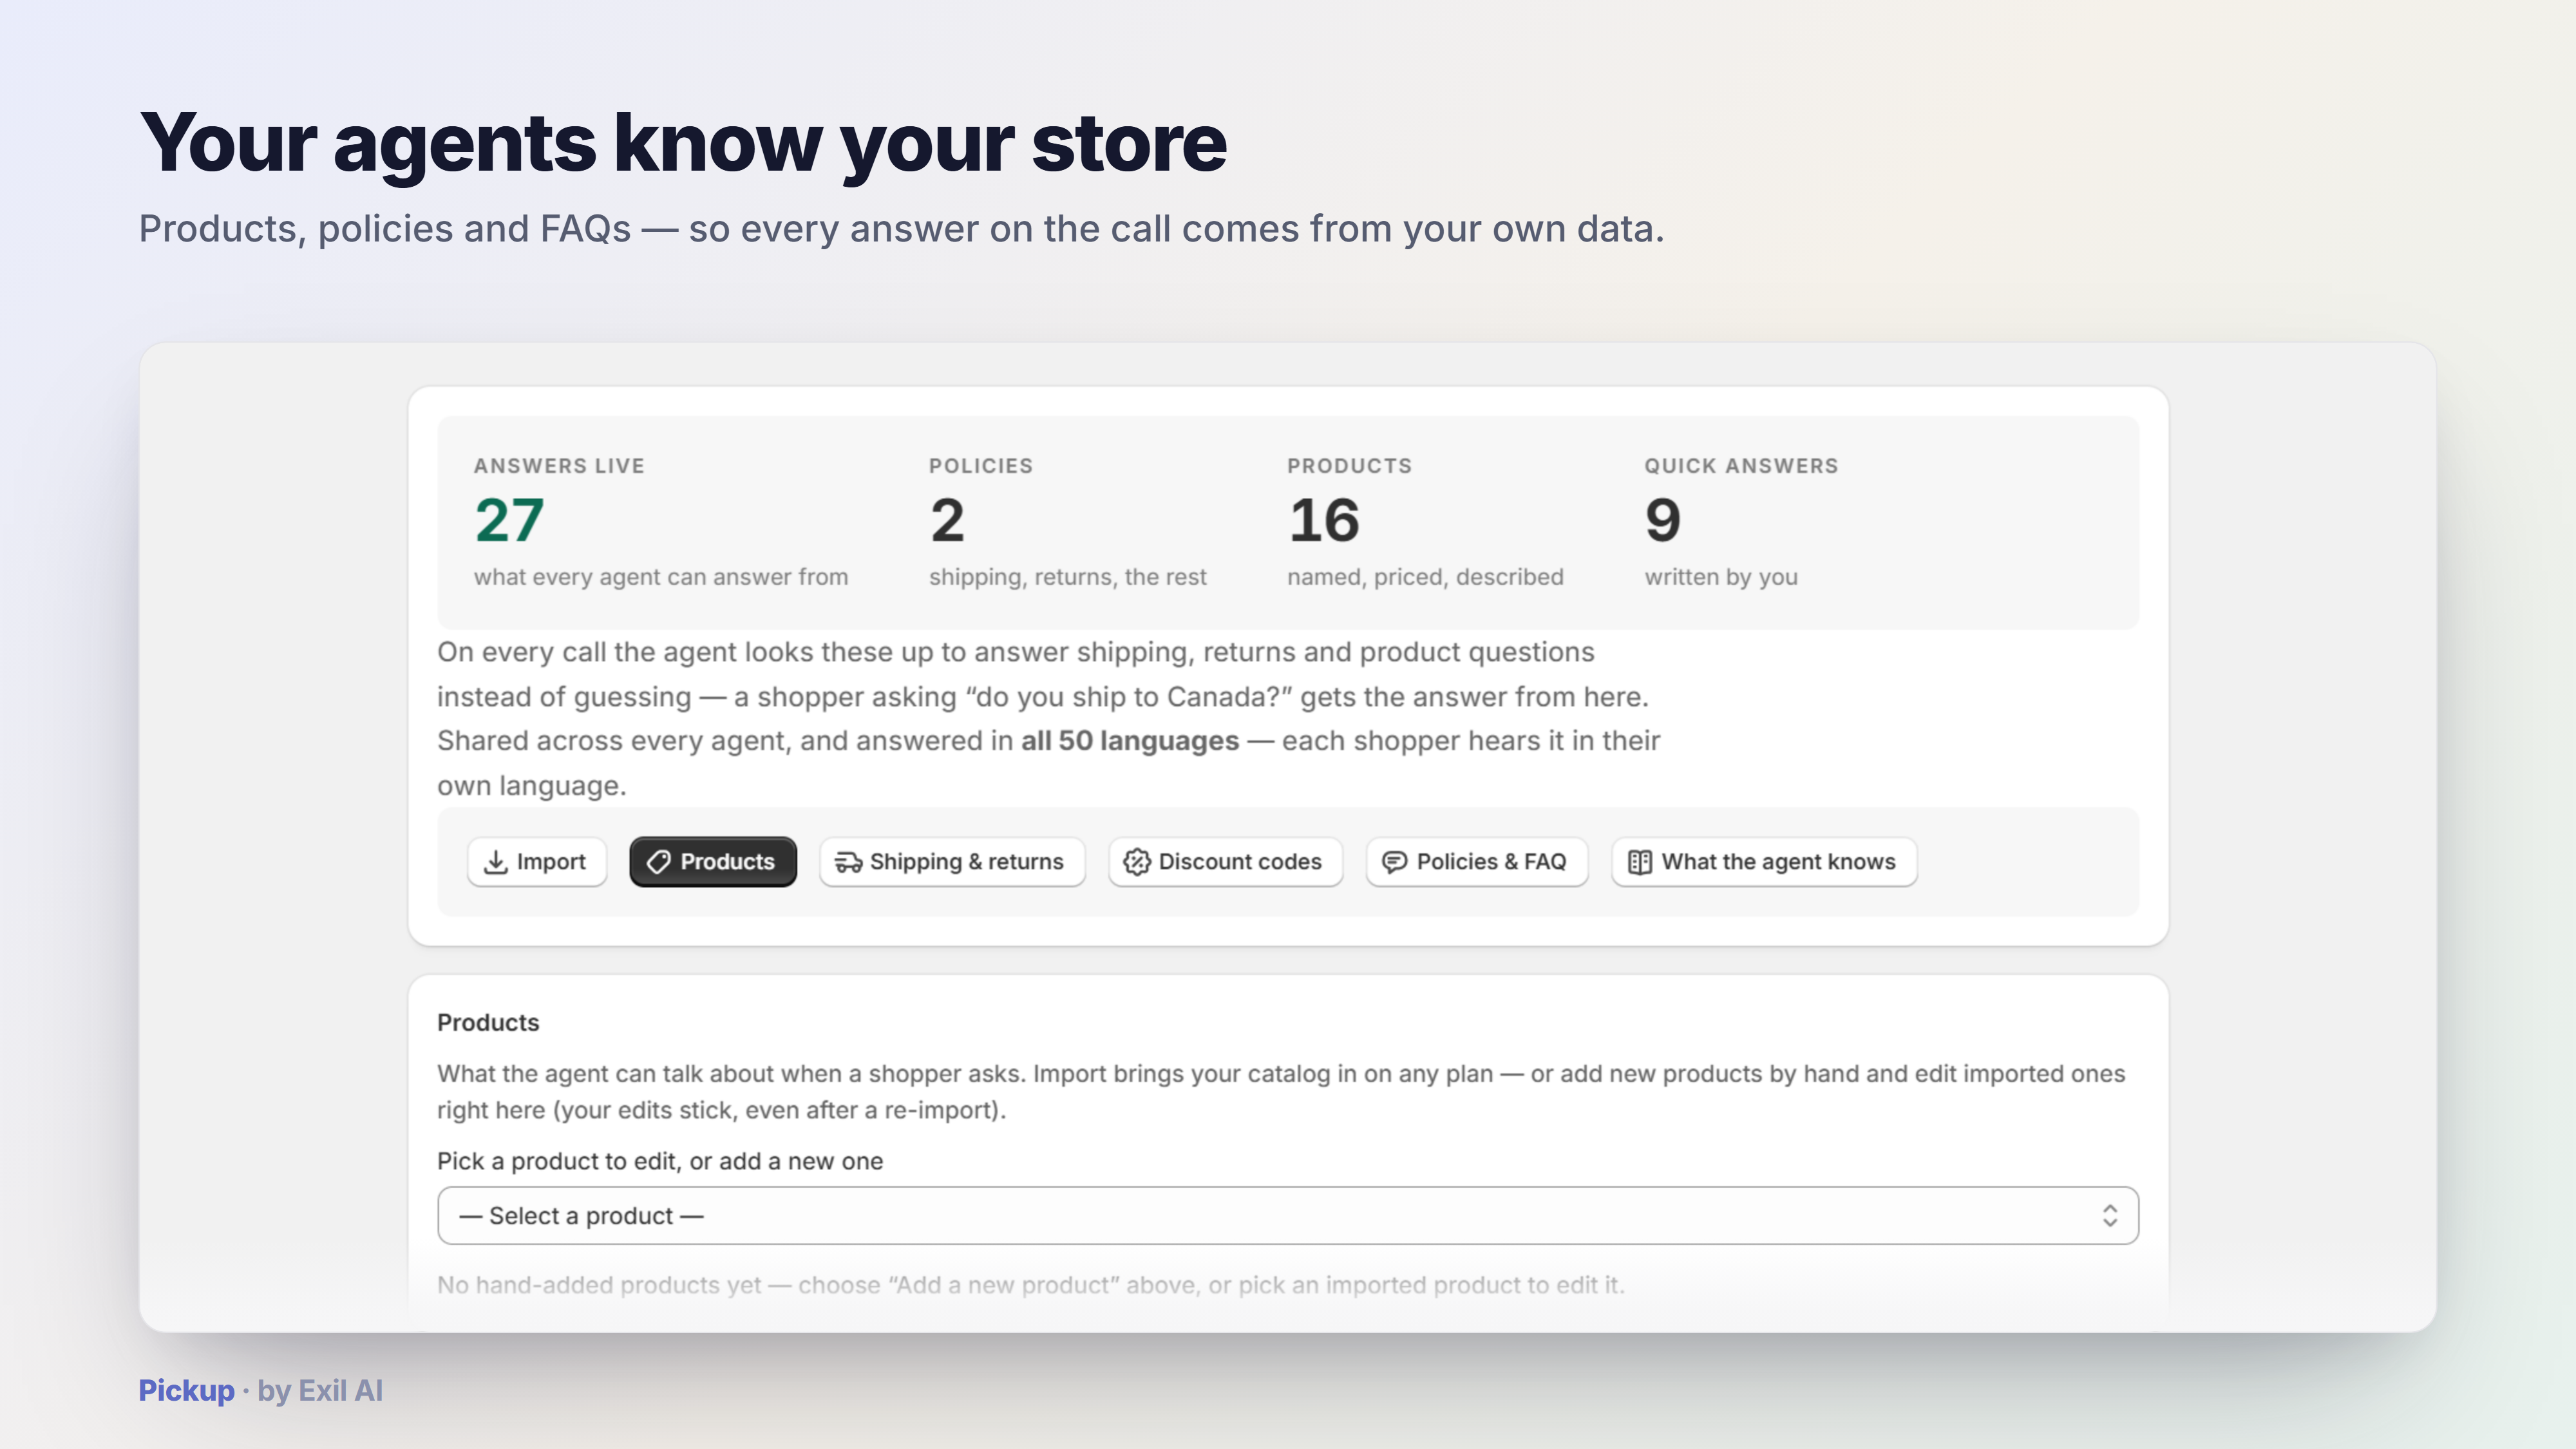Click the 'Products' section heading
2576x1449 pixels.
tap(488, 1023)
